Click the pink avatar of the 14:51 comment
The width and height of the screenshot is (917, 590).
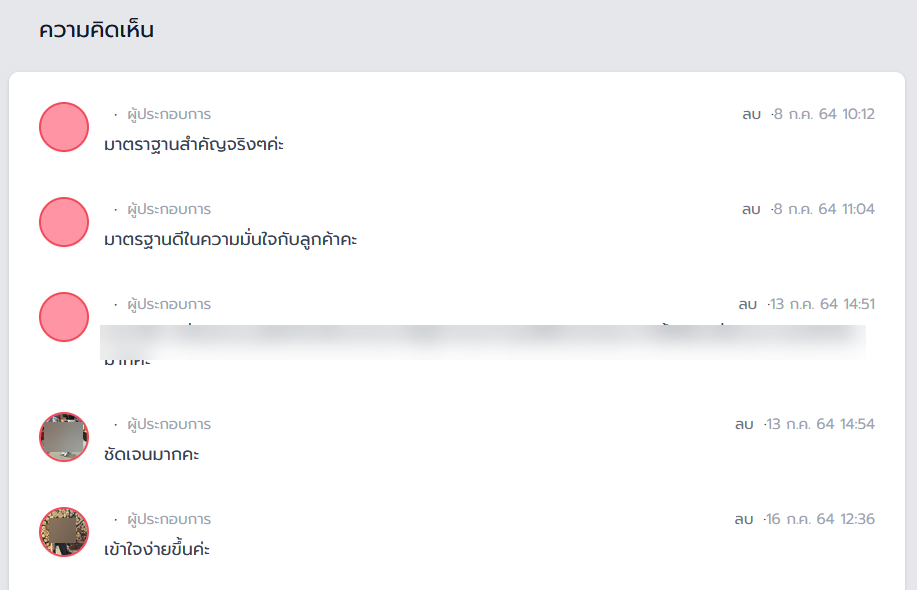point(64,317)
